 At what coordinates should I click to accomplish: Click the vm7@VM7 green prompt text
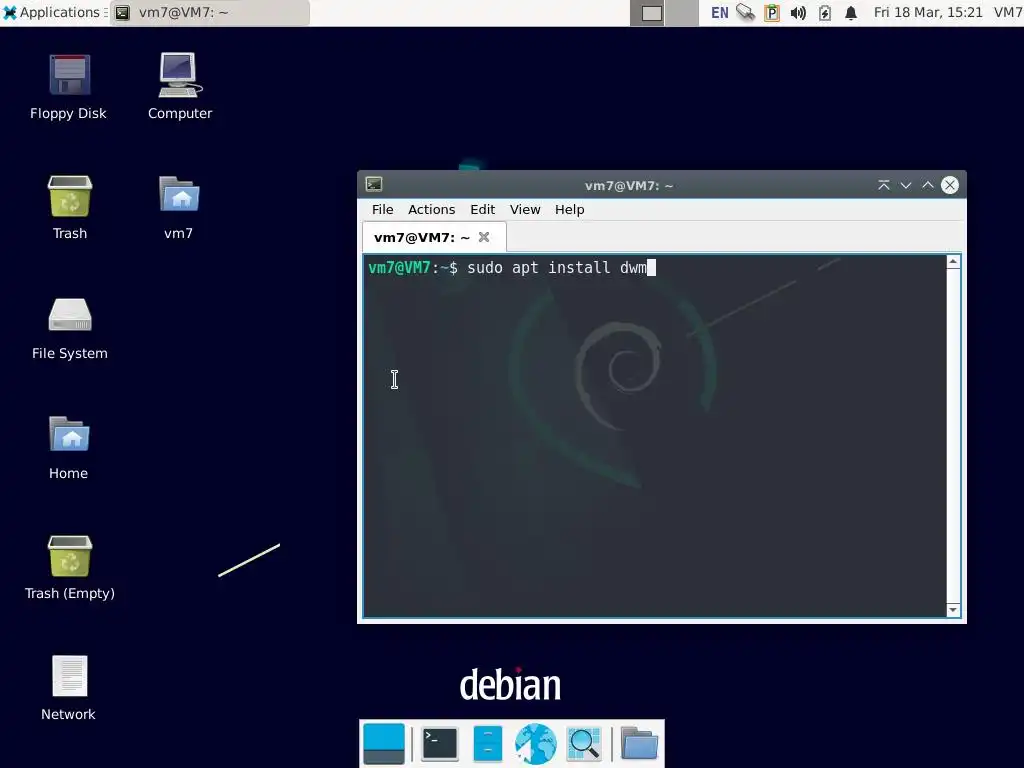pos(399,268)
